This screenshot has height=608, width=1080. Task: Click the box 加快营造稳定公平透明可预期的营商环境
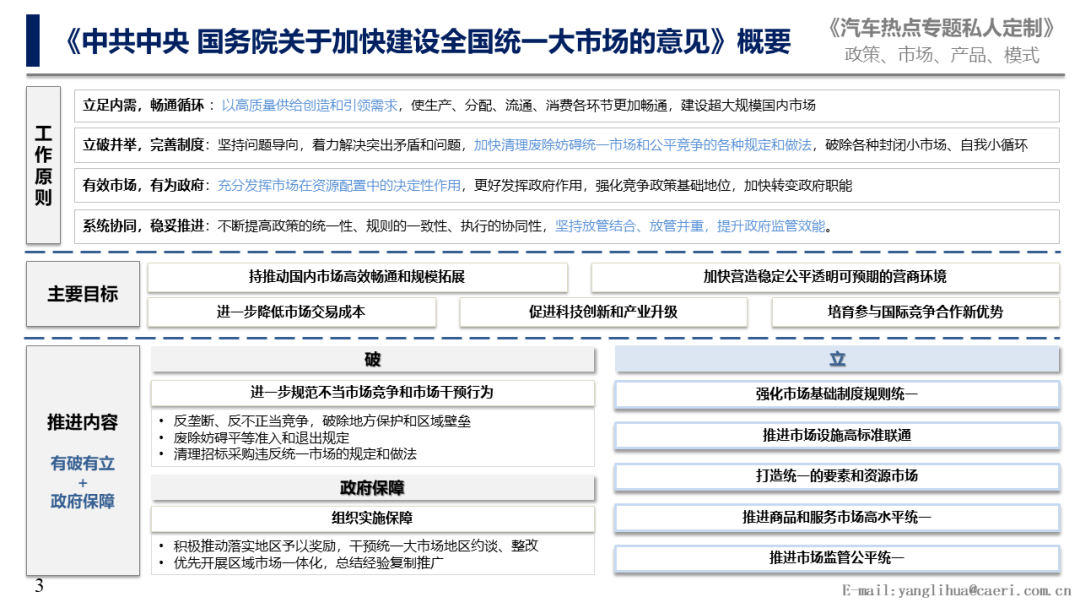tap(824, 277)
